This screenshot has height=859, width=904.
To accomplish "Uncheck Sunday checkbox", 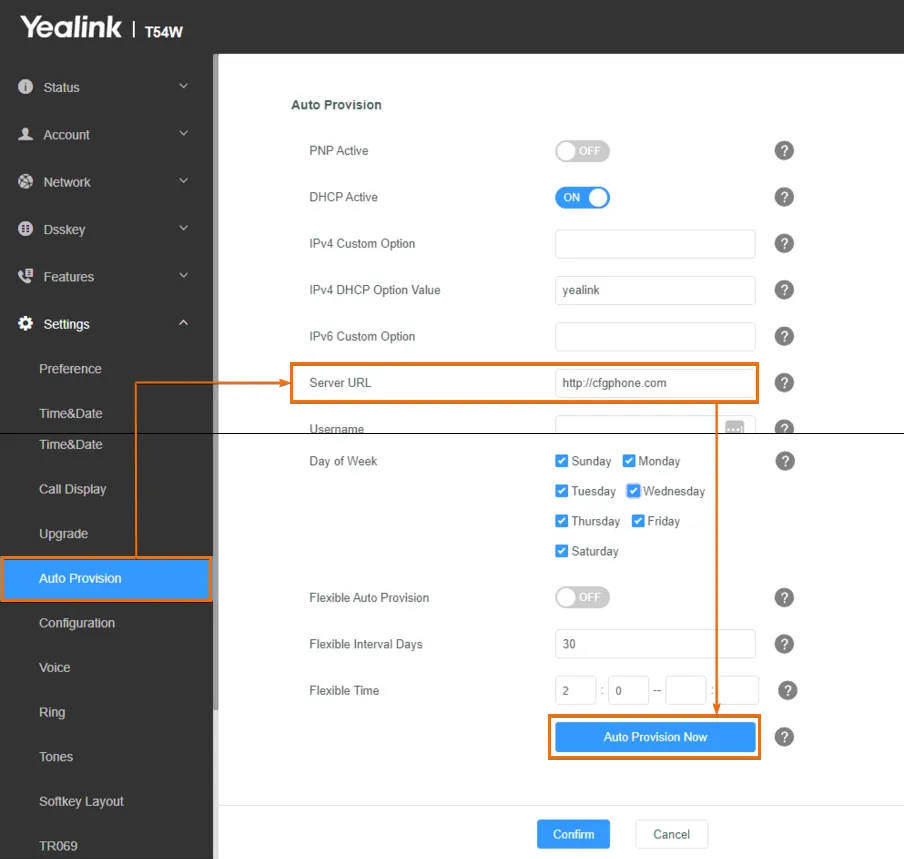I will 562,461.
